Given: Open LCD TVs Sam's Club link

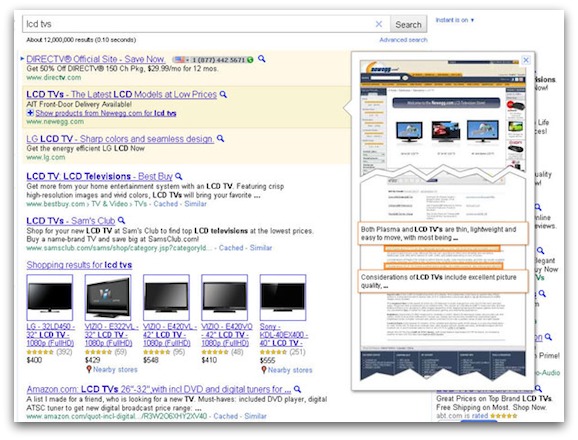Looking at the screenshot, I should pos(70,221).
